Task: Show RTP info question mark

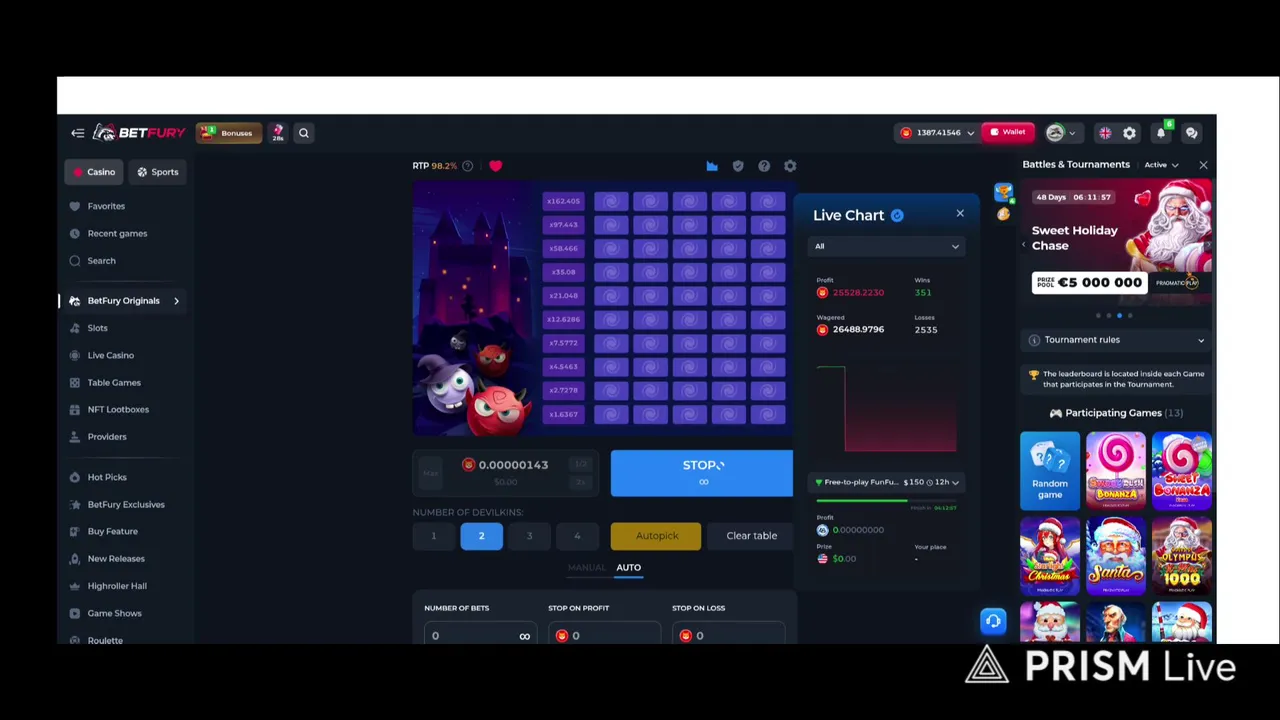Action: pyautogui.click(x=467, y=166)
